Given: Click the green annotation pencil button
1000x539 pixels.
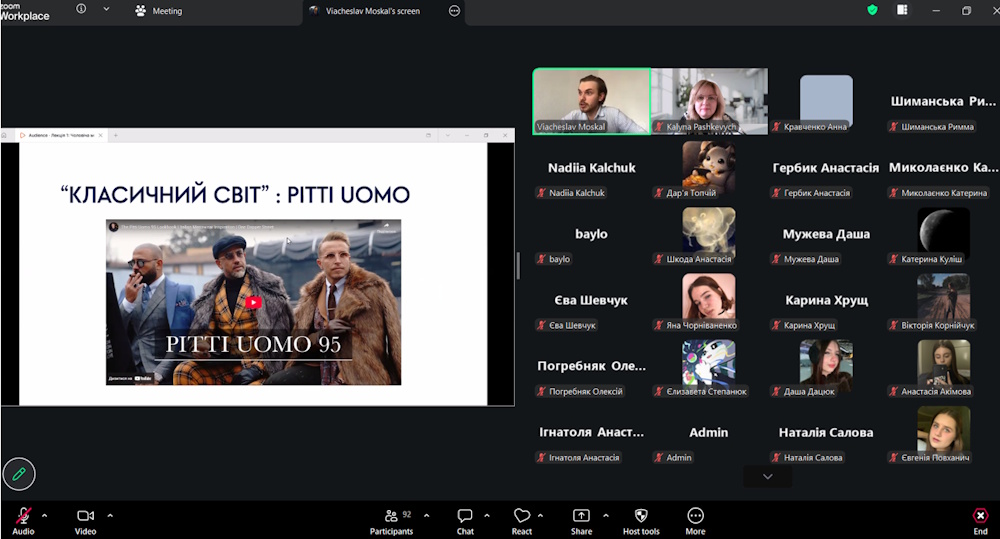Looking at the screenshot, I should tap(19, 473).
